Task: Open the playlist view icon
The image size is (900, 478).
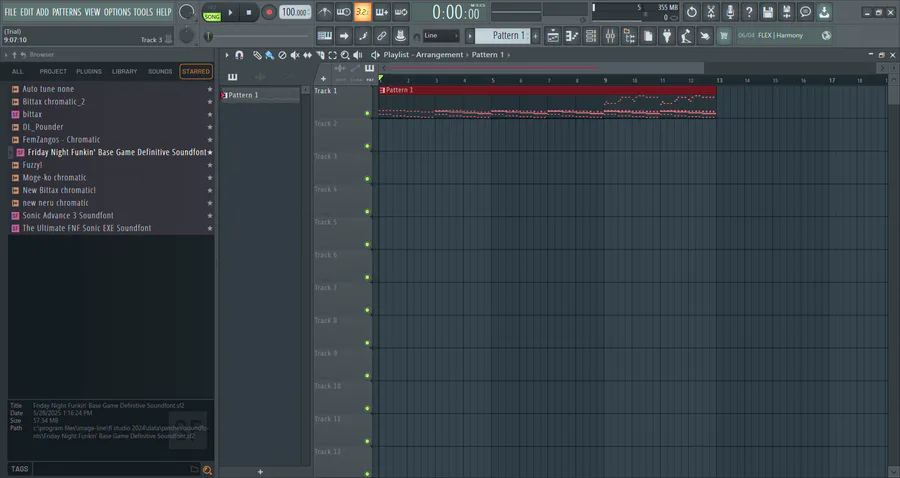Action: pos(553,36)
